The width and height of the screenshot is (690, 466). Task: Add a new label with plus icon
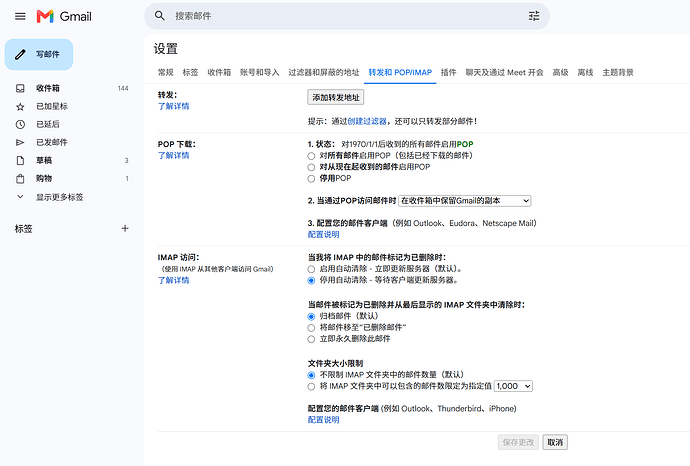point(125,228)
